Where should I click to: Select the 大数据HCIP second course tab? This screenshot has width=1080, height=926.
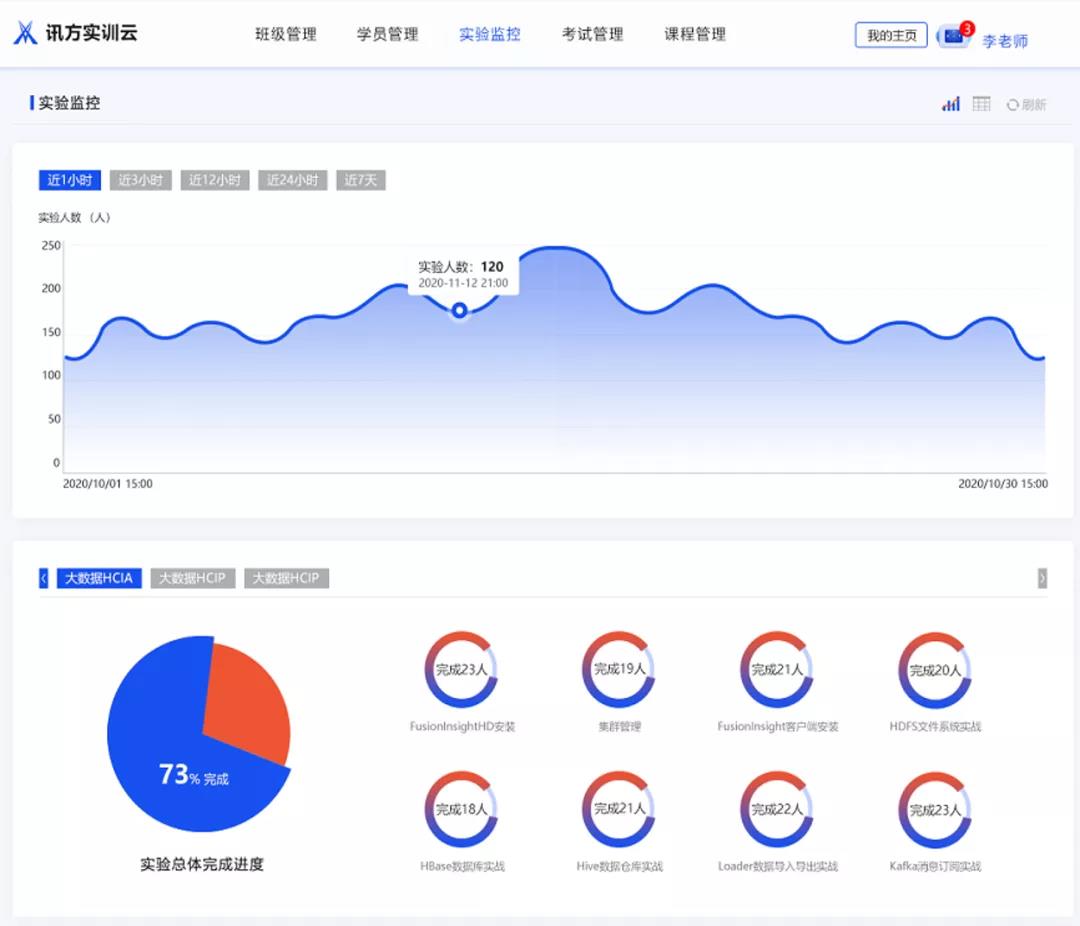(191, 578)
